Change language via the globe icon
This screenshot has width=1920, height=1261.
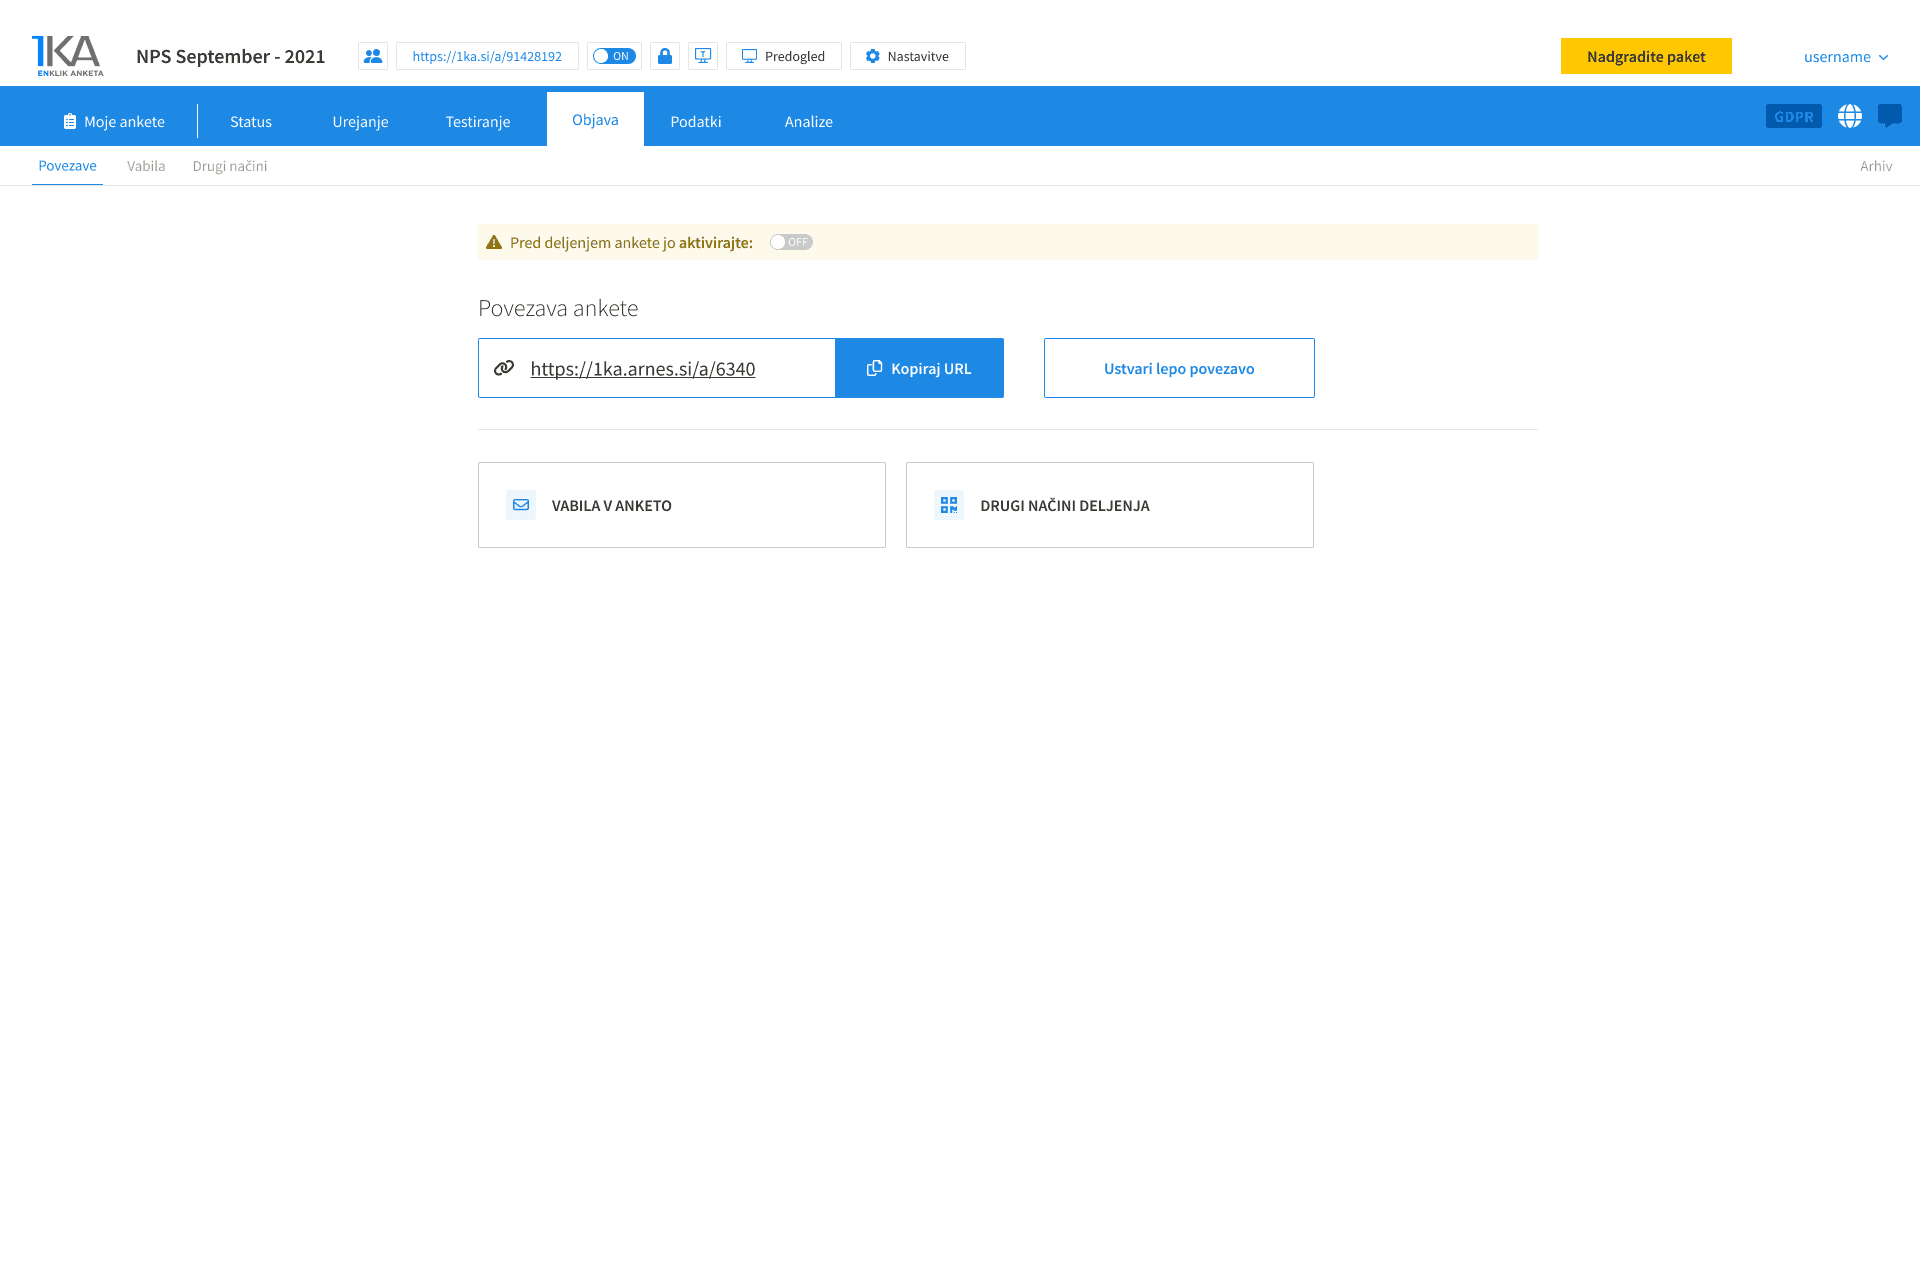tap(1850, 116)
